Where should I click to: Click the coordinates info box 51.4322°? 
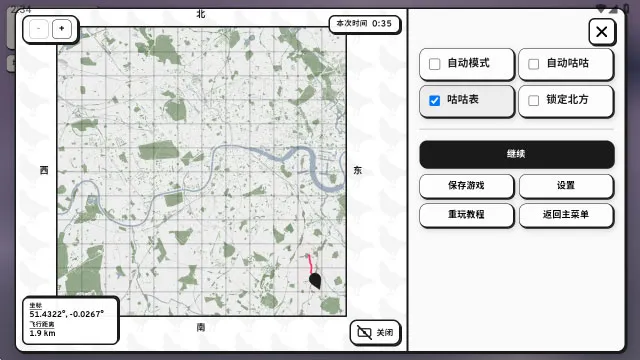[x=67, y=314]
